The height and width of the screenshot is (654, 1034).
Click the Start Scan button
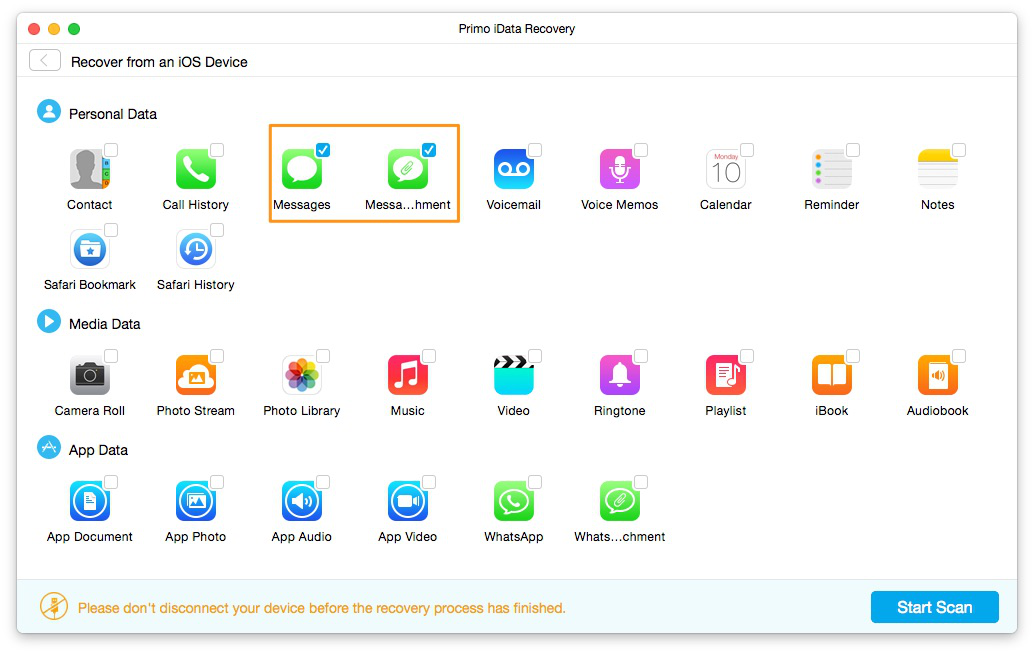tap(934, 607)
